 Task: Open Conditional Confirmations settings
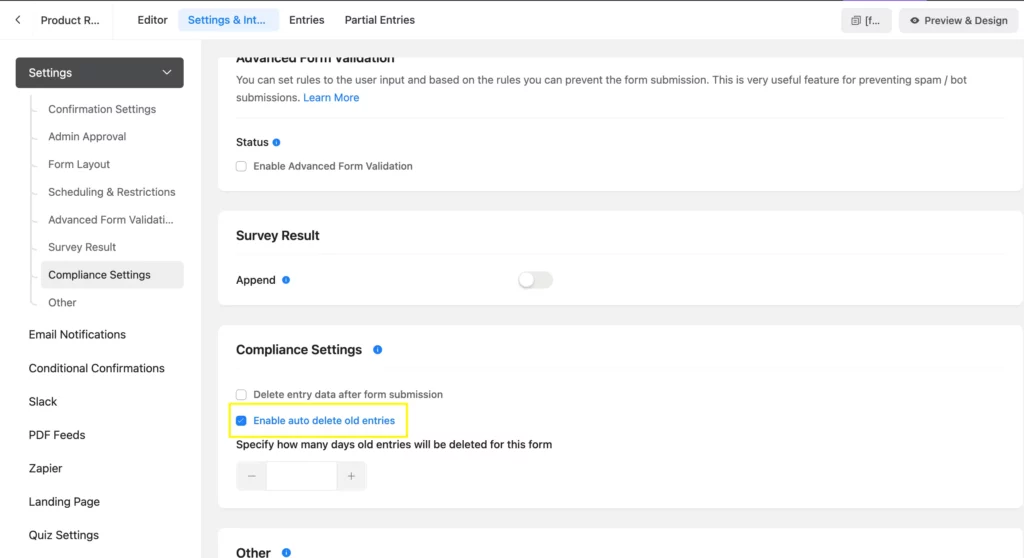(97, 369)
